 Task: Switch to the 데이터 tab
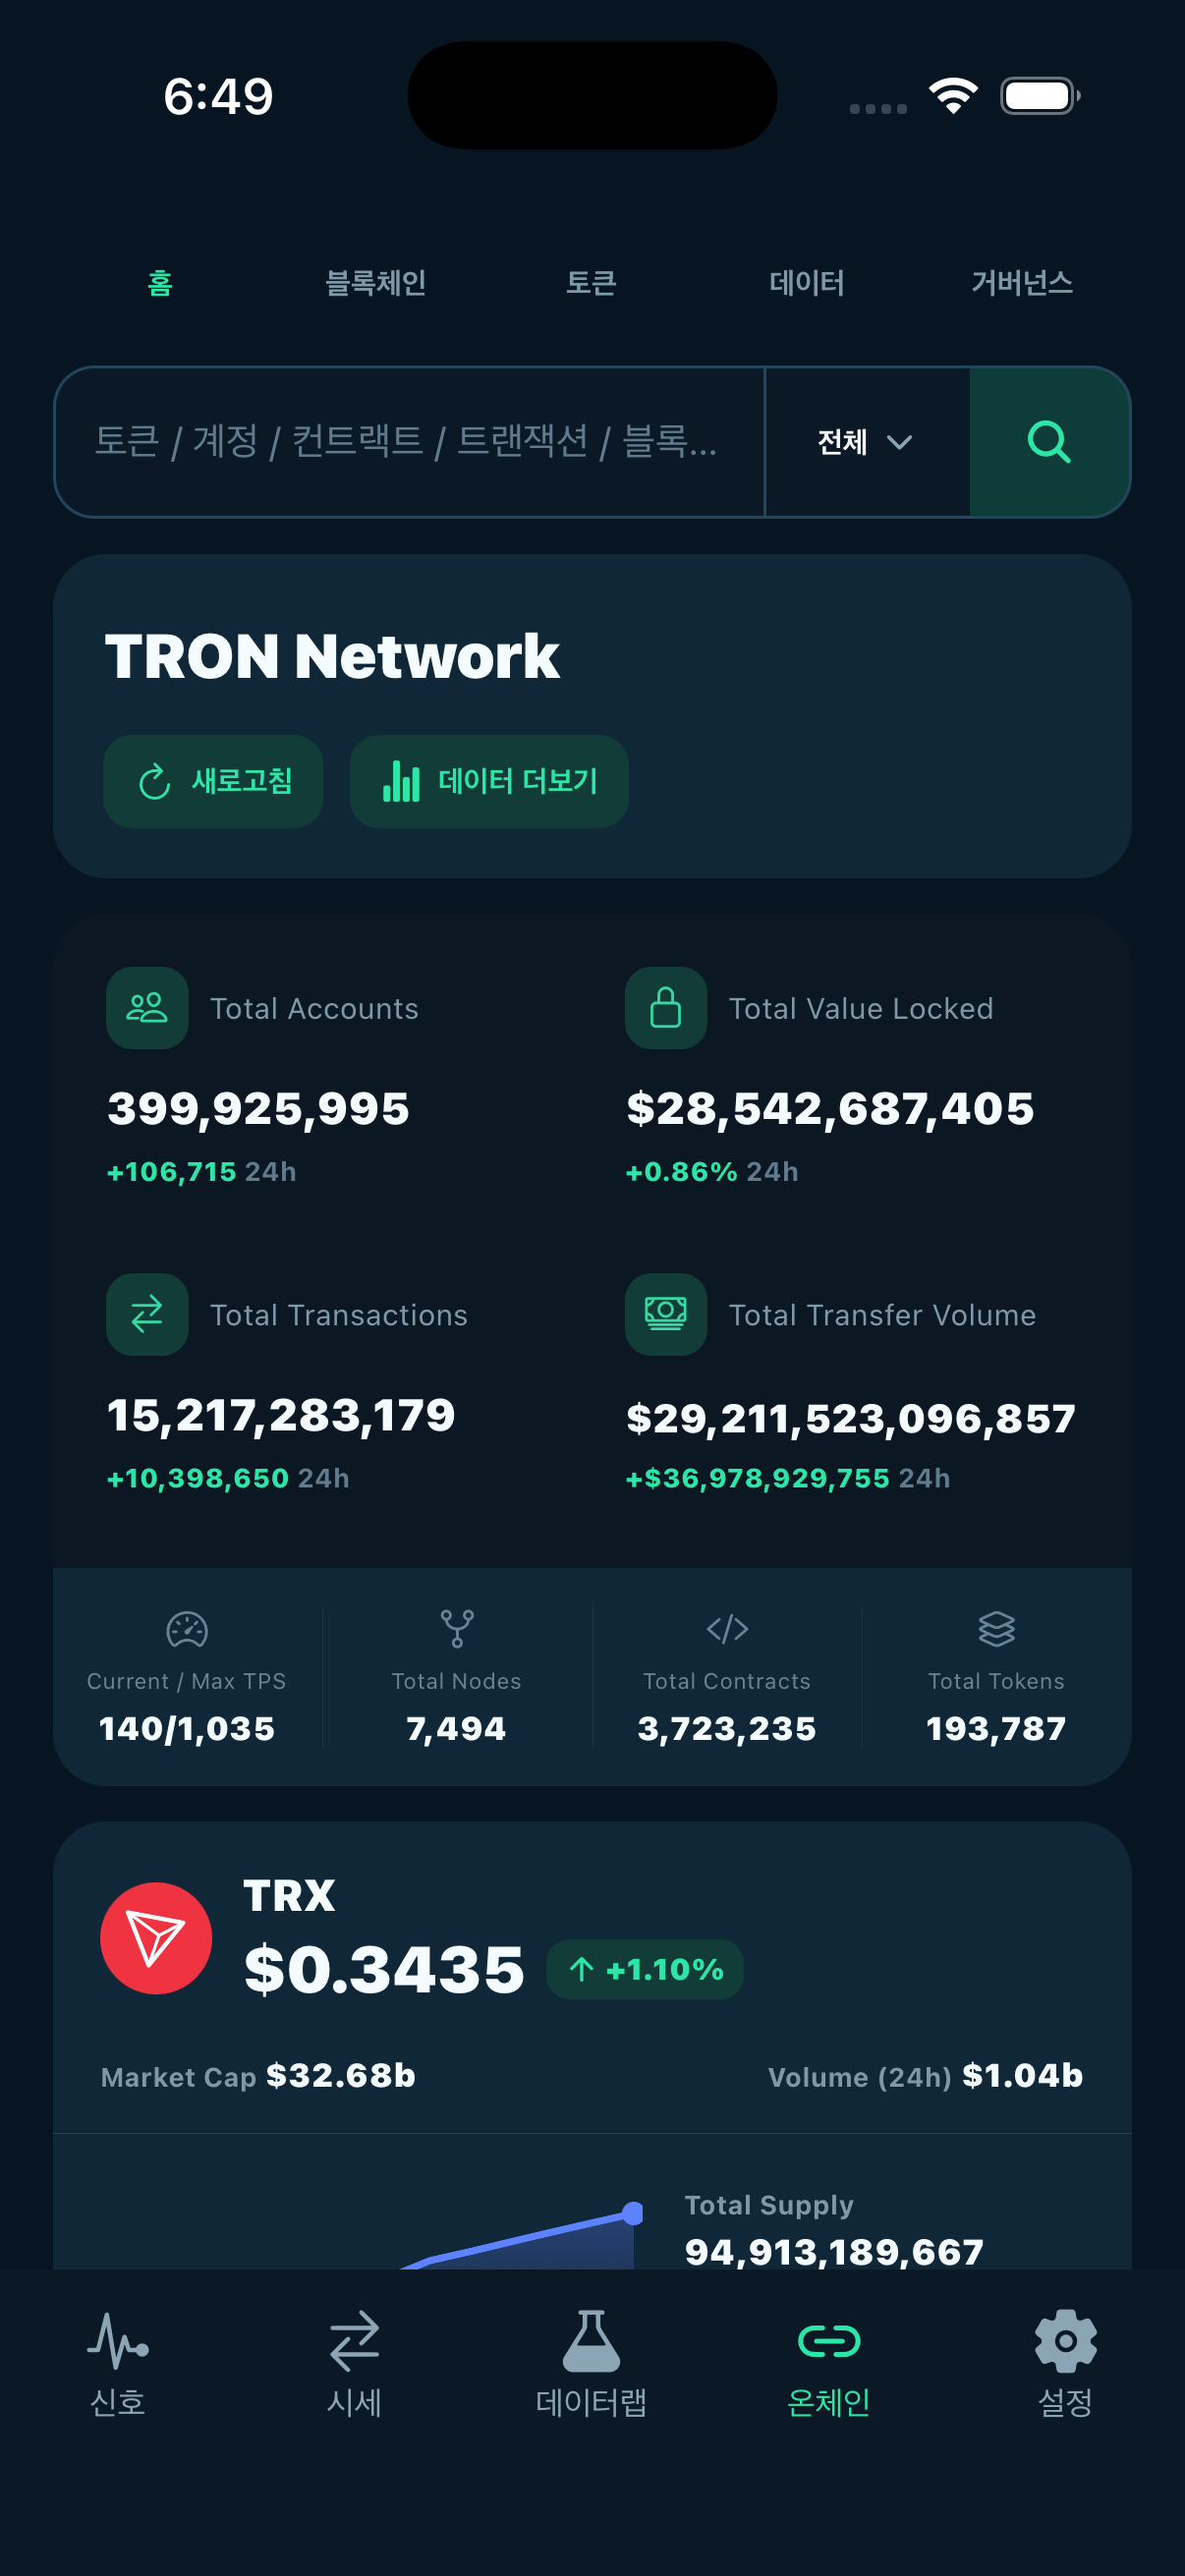807,283
